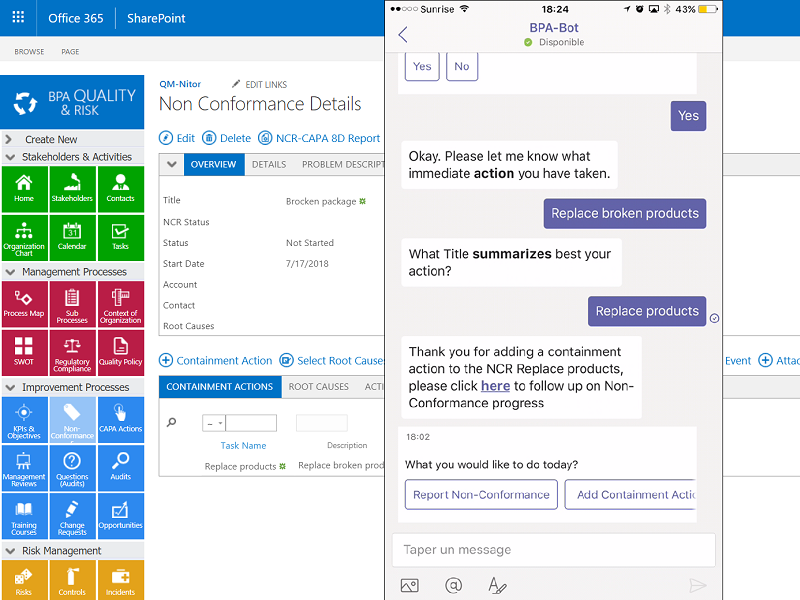
Task: Select the CONTAINMENT ACTIONS tab
Action: (x=220, y=387)
